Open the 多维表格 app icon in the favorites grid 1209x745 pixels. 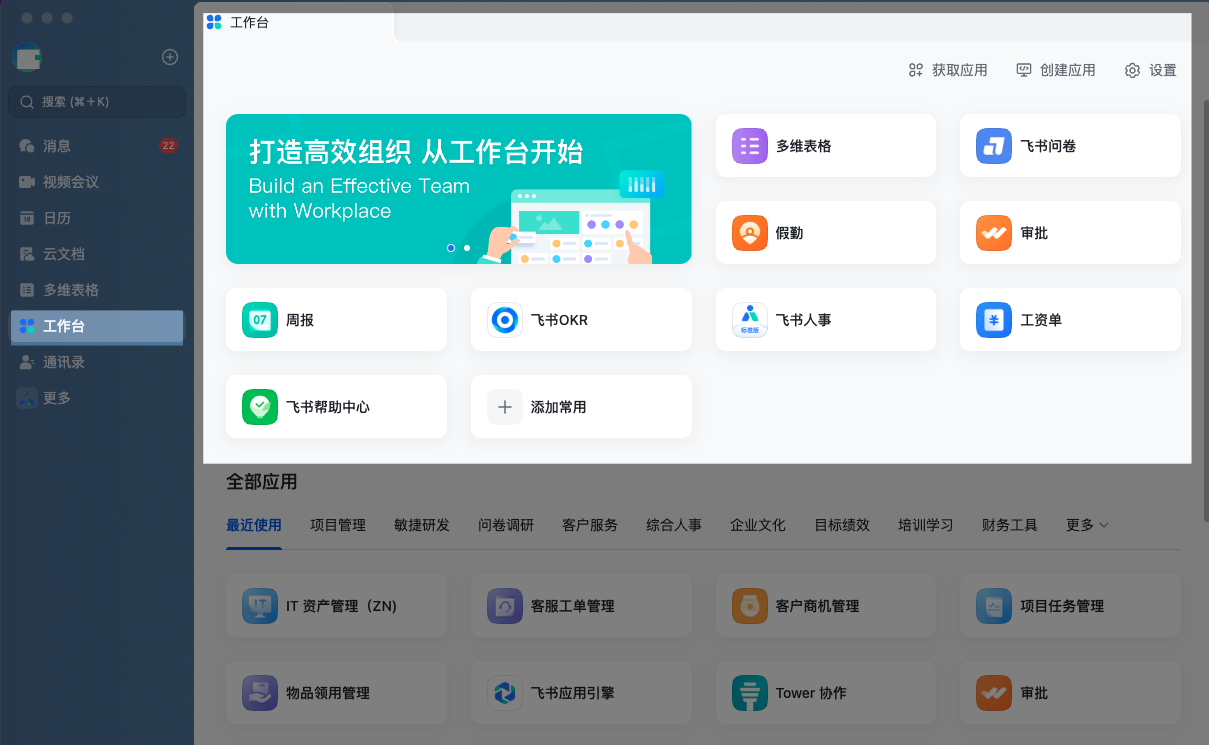coord(749,146)
